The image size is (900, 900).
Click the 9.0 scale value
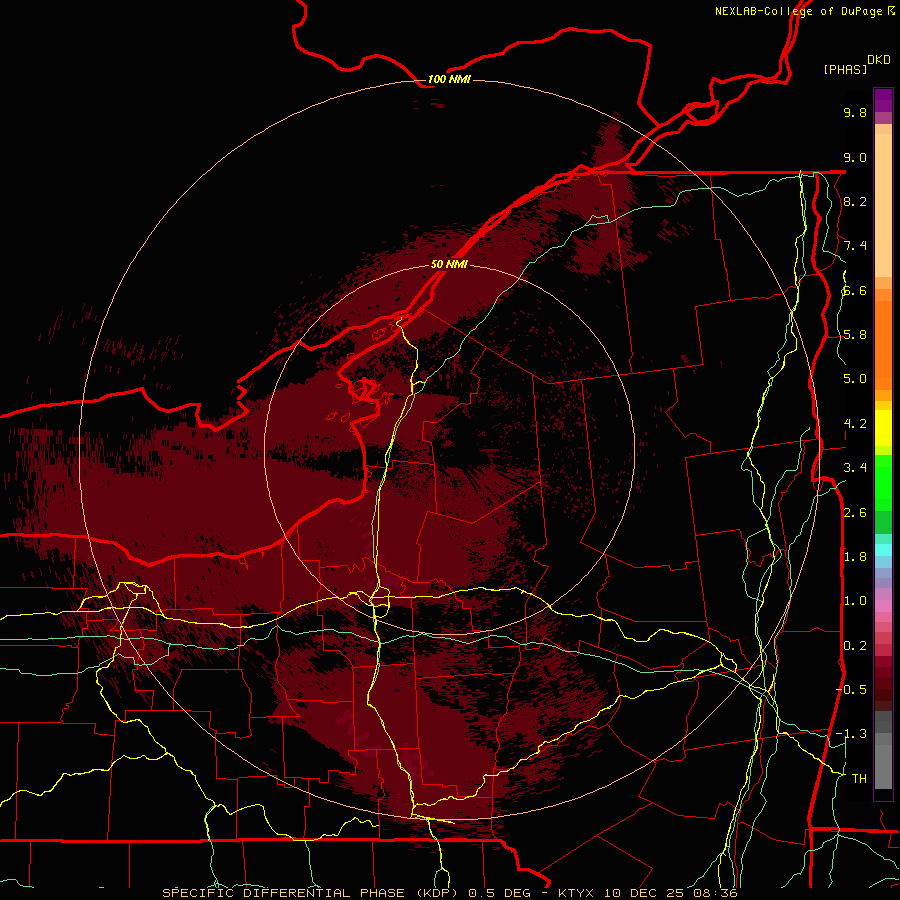855,157
